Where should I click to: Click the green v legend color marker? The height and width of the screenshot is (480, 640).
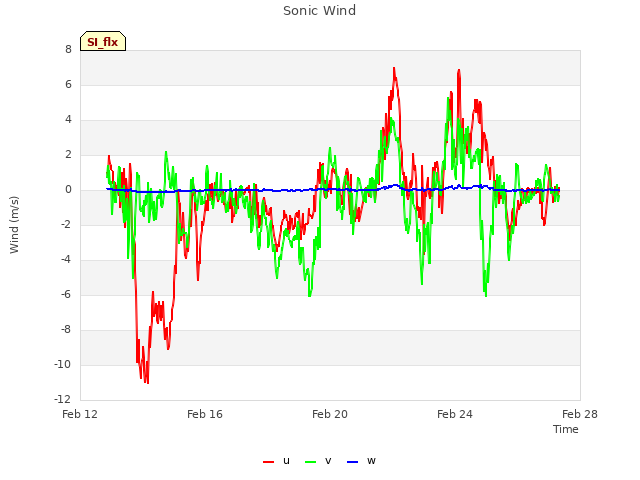point(310,462)
